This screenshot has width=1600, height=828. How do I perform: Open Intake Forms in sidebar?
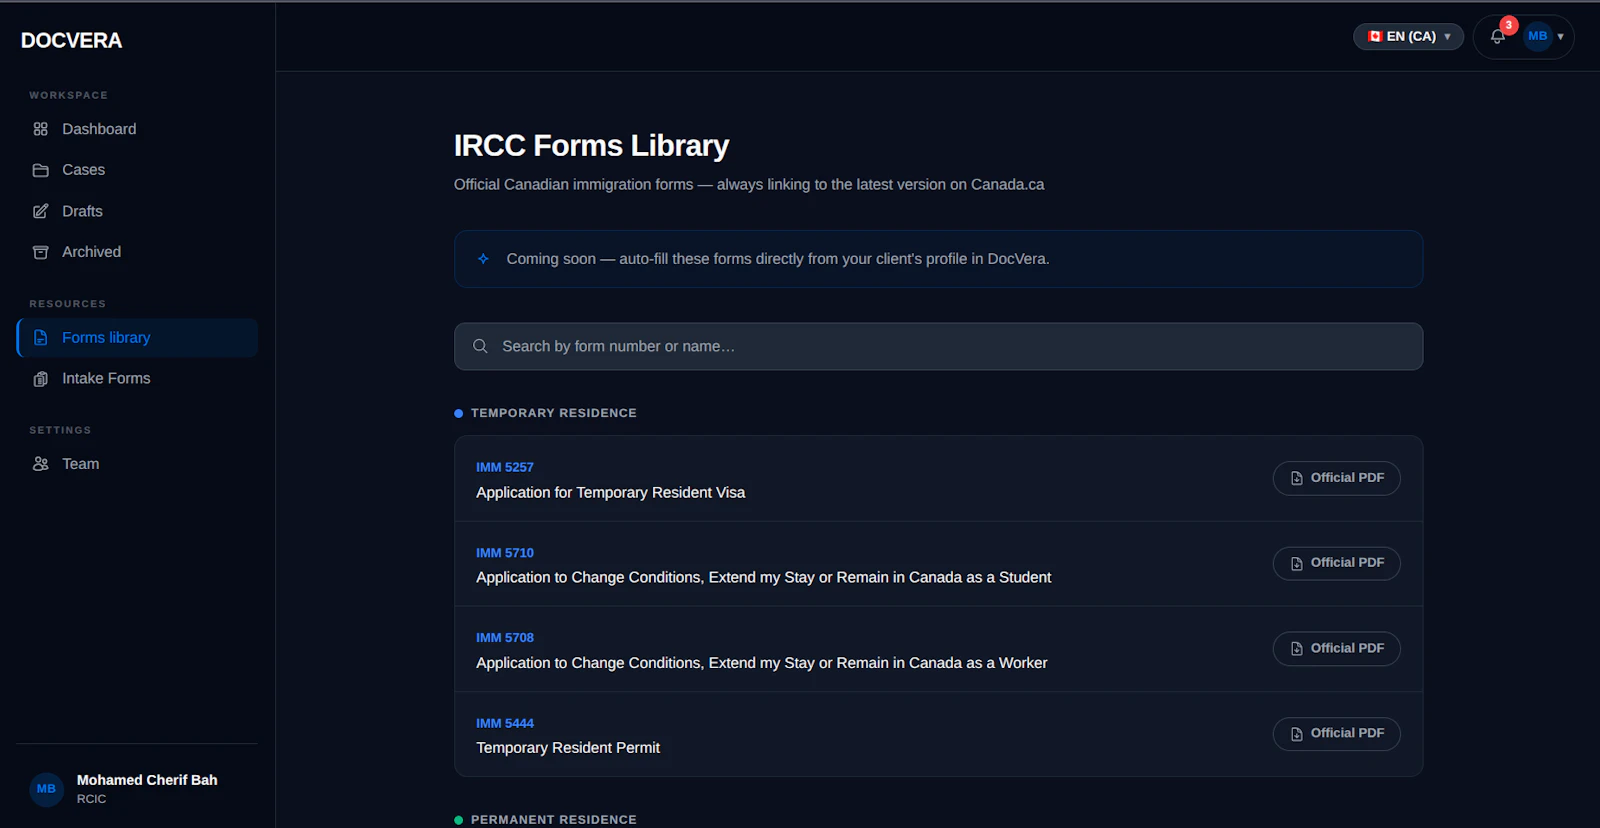coord(137,379)
